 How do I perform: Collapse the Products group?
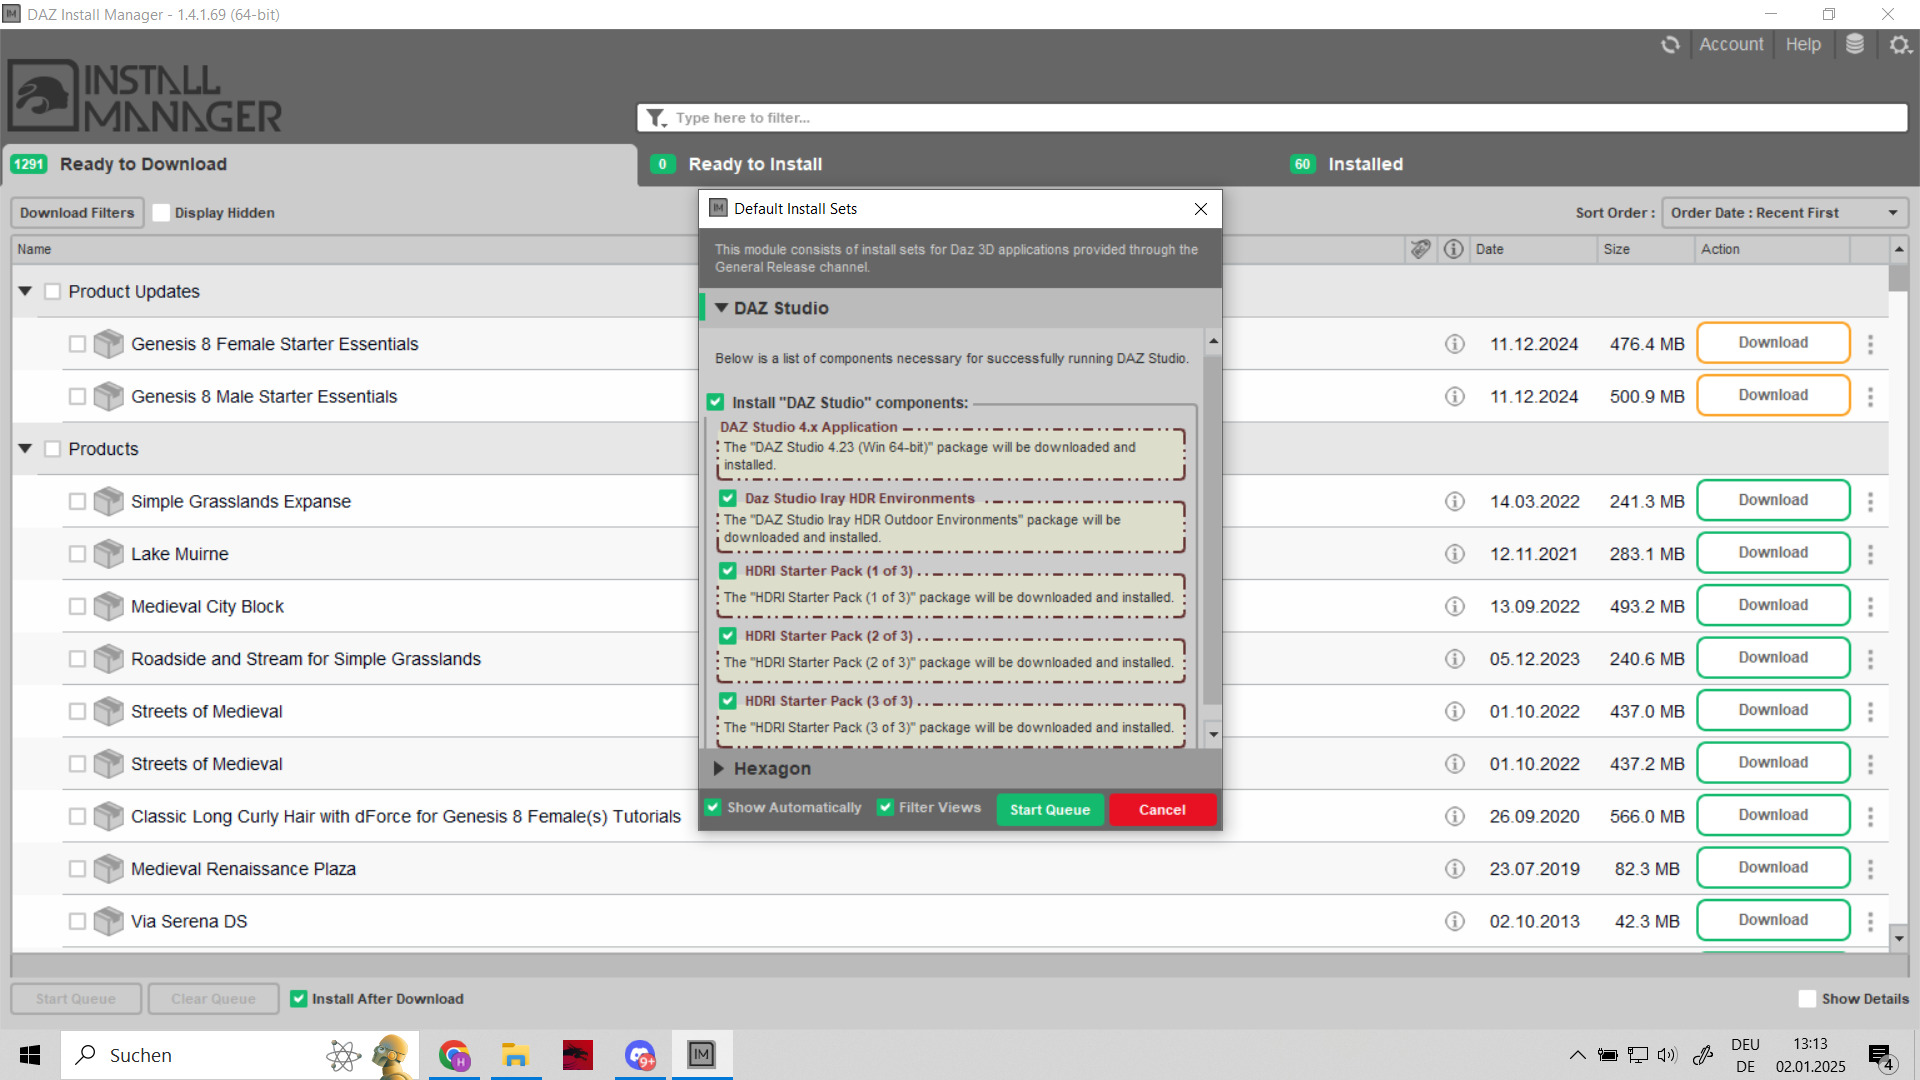tap(25, 449)
